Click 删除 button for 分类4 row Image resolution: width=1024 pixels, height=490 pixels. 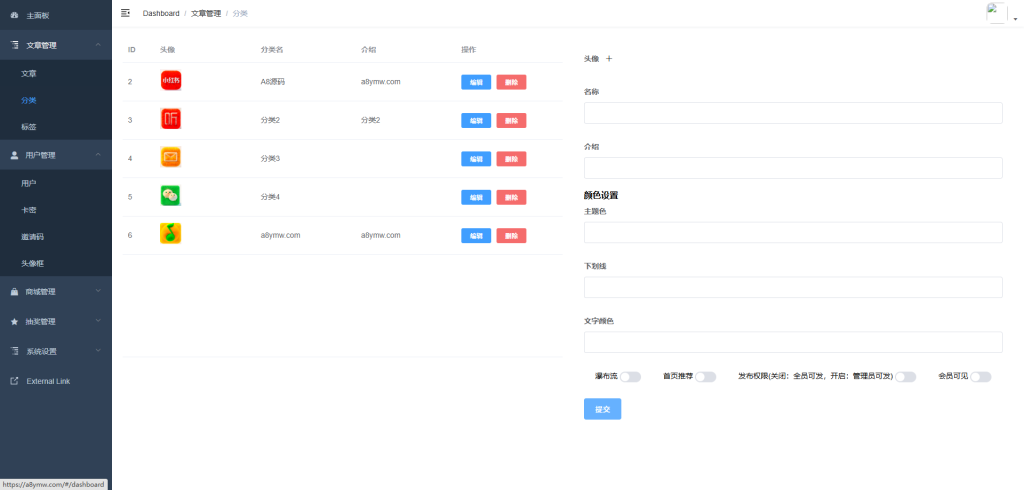[511, 197]
